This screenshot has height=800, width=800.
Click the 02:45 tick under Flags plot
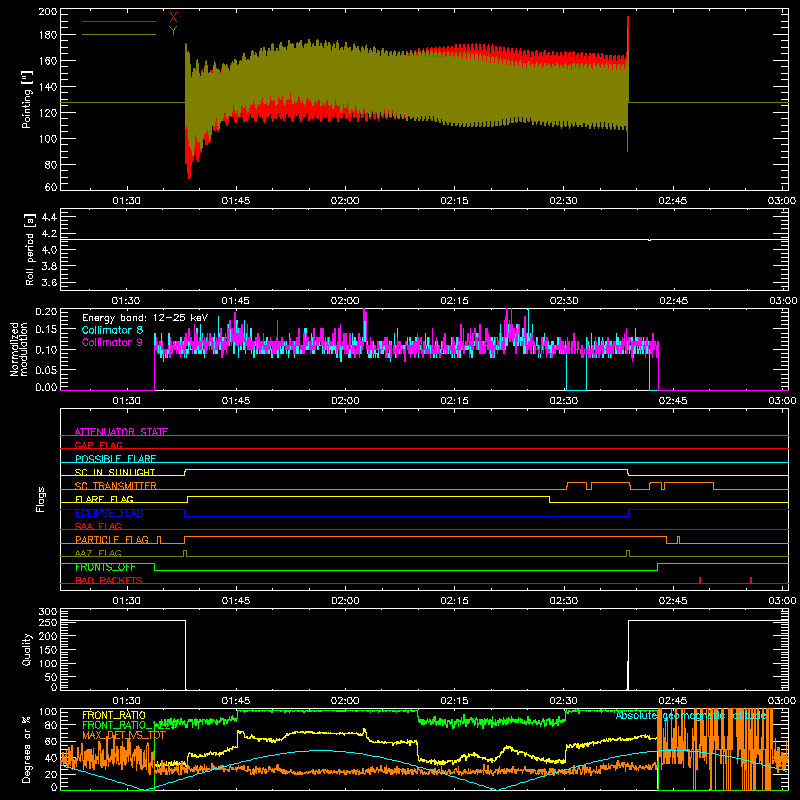point(673,601)
